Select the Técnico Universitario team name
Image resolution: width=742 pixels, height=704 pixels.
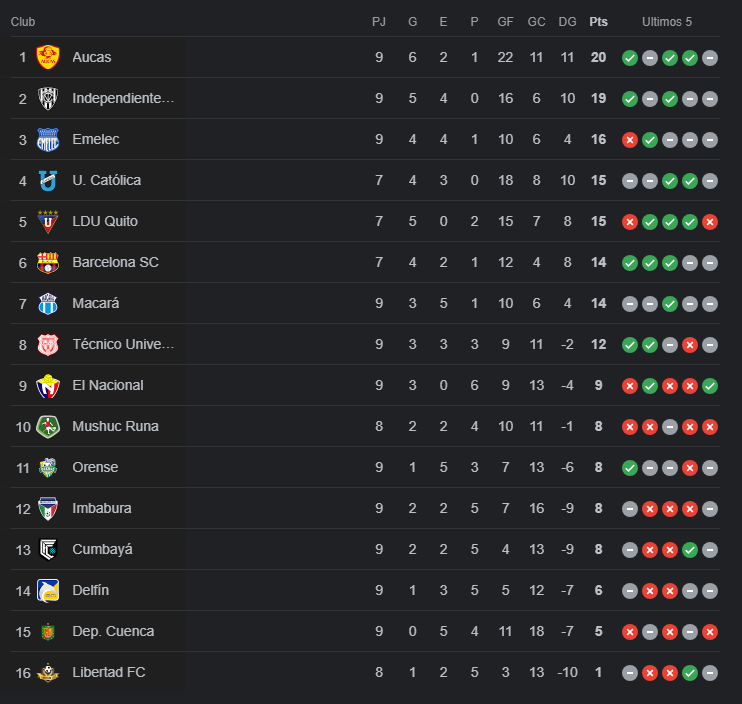(x=123, y=344)
